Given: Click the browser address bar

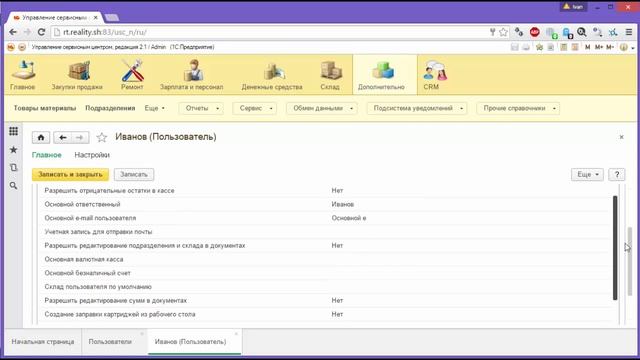Looking at the screenshot, I should [x=269, y=32].
